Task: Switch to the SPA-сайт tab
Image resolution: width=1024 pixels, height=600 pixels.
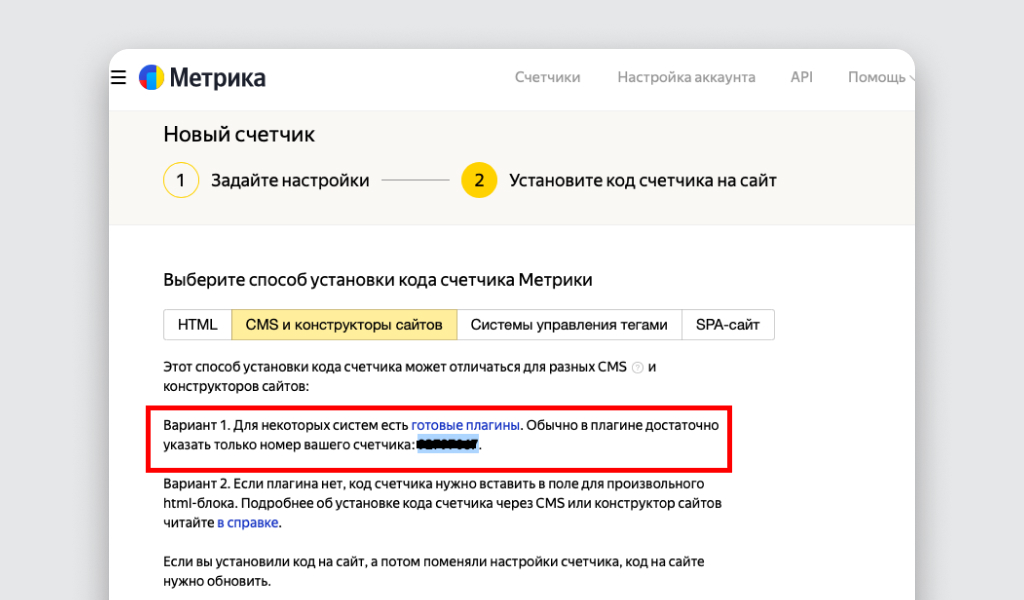Action: pyautogui.click(x=728, y=324)
